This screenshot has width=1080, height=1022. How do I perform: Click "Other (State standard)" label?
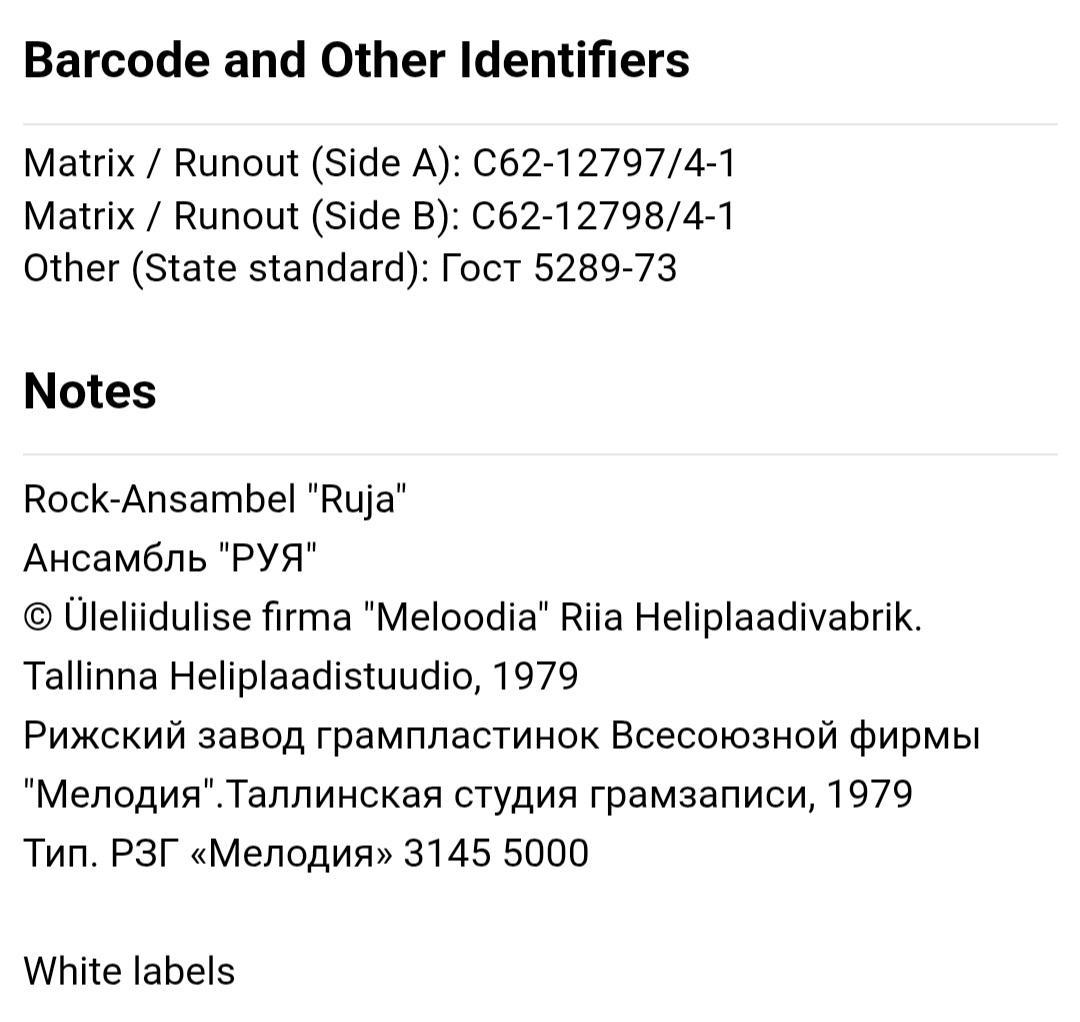point(227,268)
